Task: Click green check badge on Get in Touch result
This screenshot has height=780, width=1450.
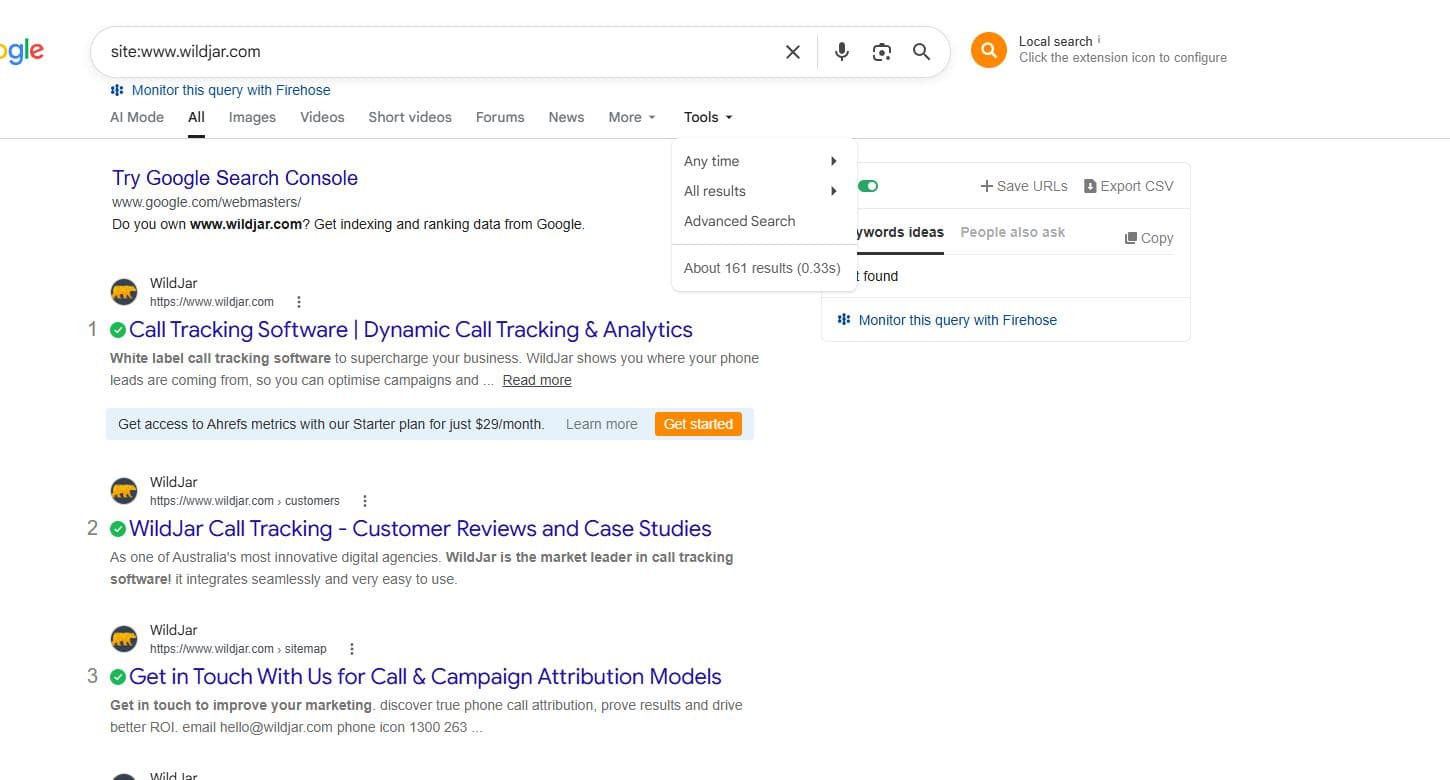Action: 118,677
